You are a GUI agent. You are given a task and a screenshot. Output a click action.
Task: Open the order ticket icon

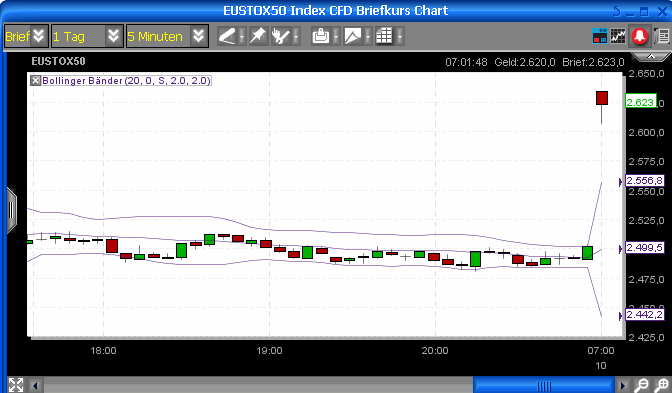[600, 36]
